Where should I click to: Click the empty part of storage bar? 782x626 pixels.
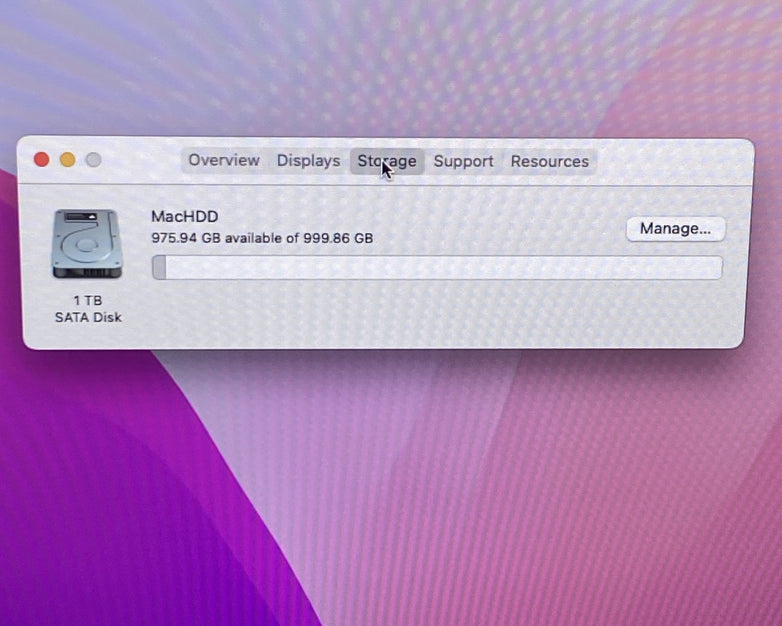(440, 268)
